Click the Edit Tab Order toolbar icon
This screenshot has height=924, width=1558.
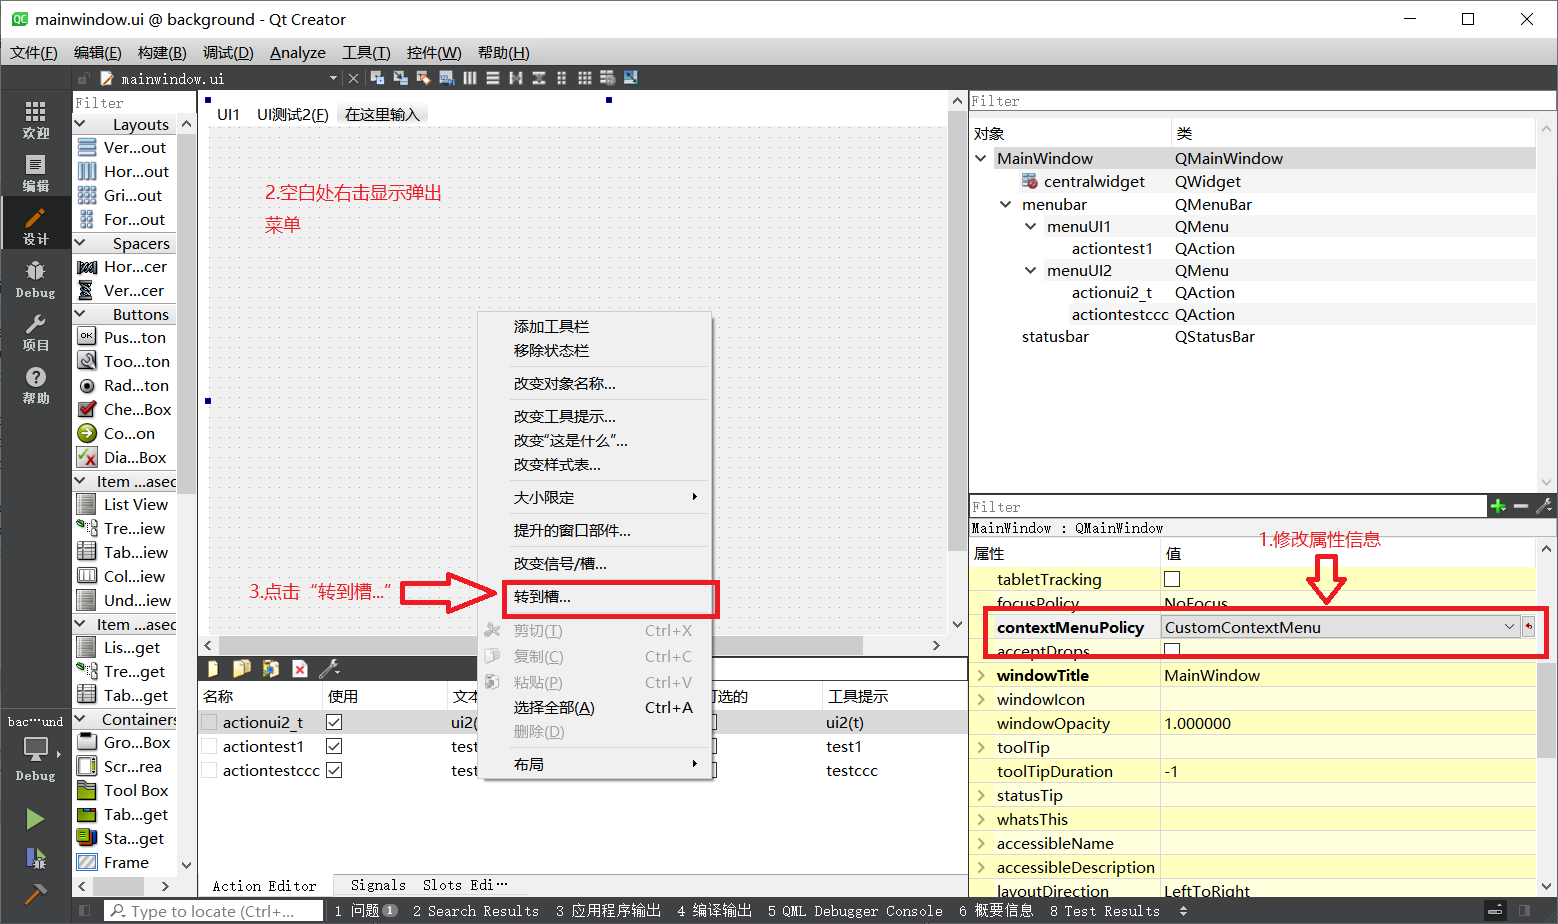[x=447, y=77]
